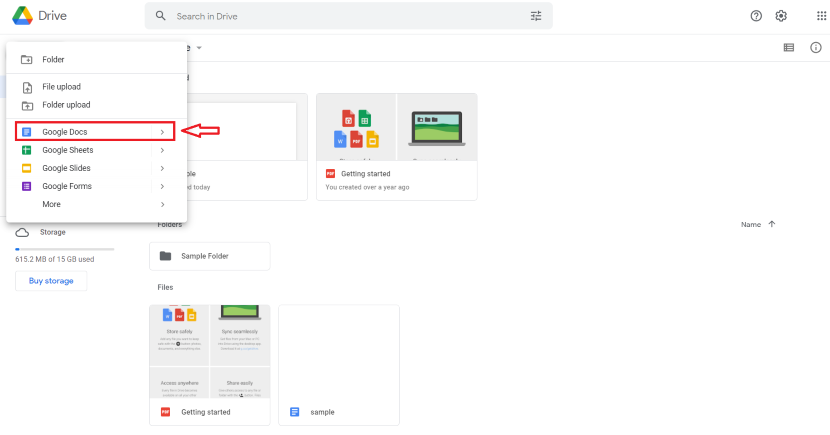
Task: Select Google Docs menu entry
Action: point(95,132)
